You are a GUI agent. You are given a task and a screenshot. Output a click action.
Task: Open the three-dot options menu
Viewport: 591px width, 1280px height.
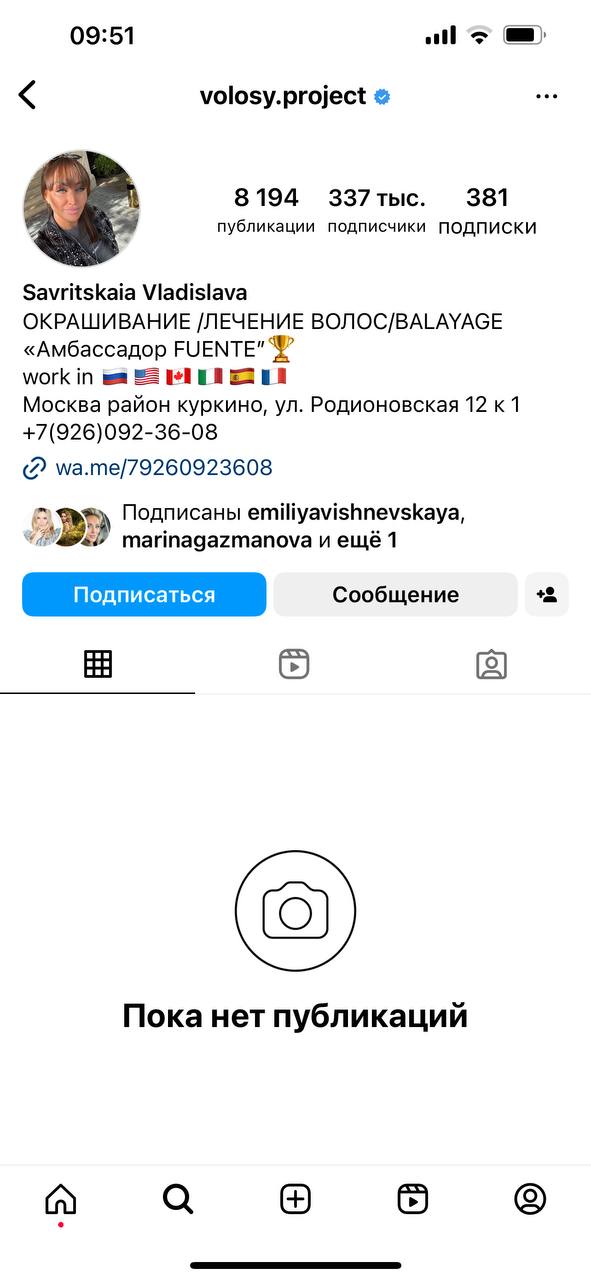(546, 96)
